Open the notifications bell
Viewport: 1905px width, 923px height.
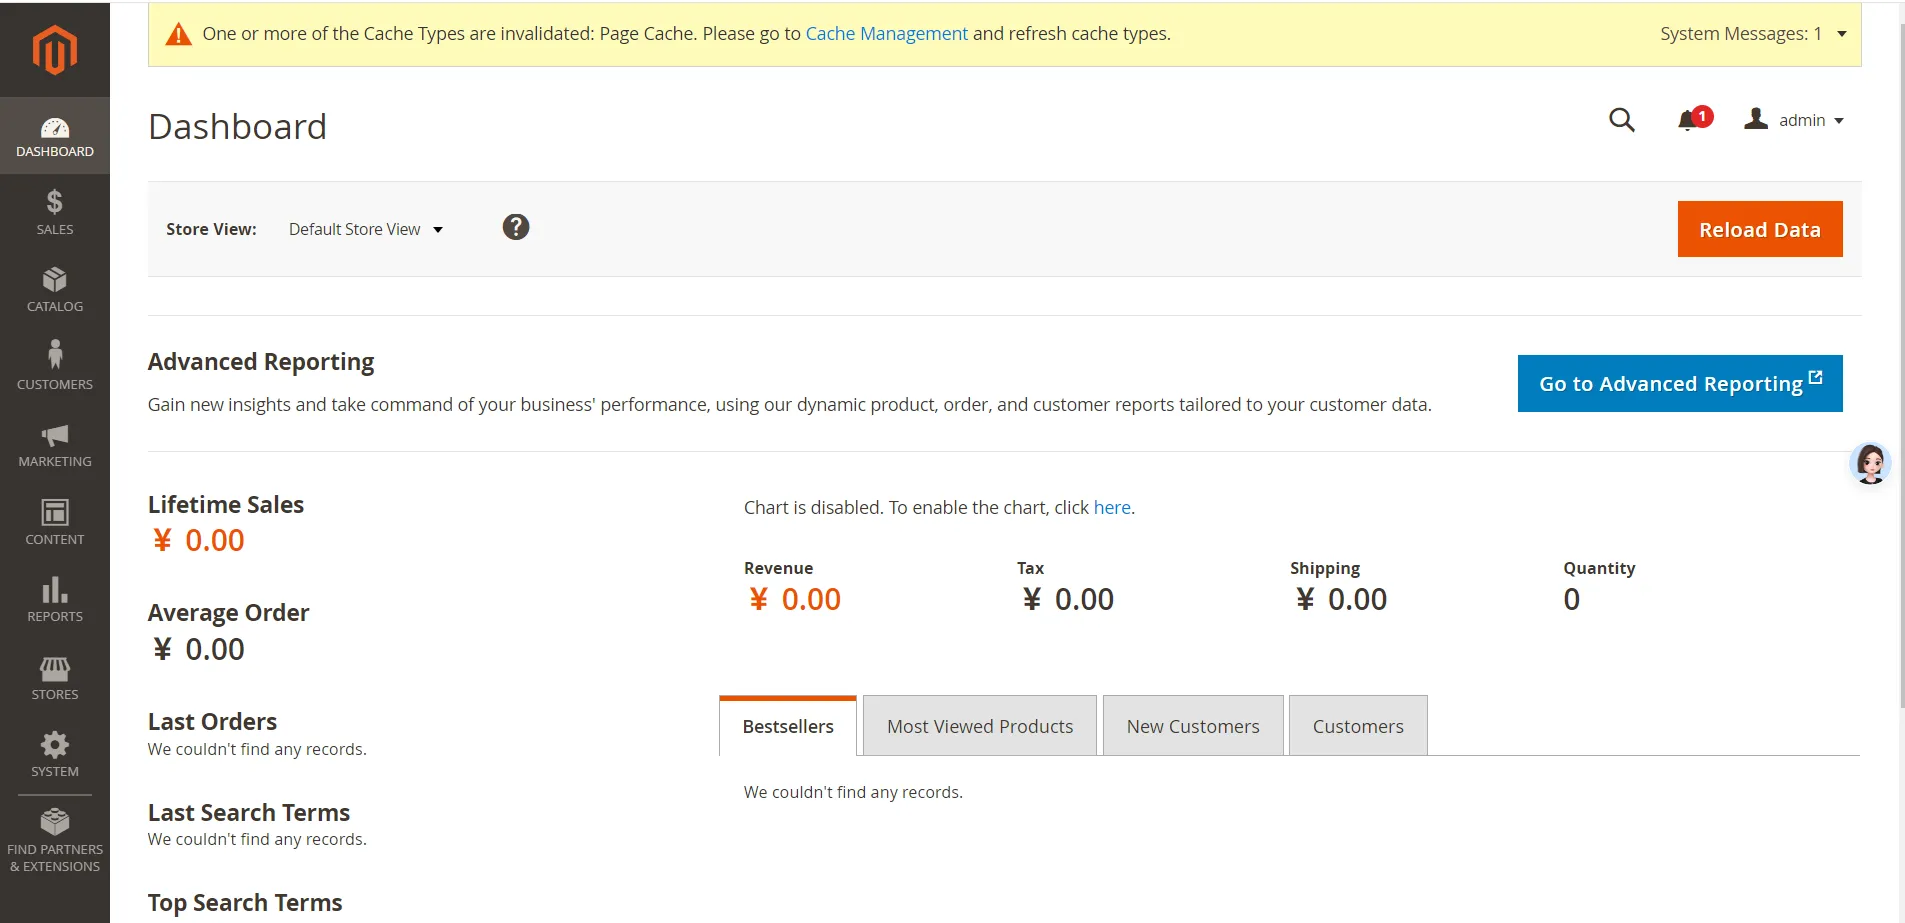[x=1690, y=120]
